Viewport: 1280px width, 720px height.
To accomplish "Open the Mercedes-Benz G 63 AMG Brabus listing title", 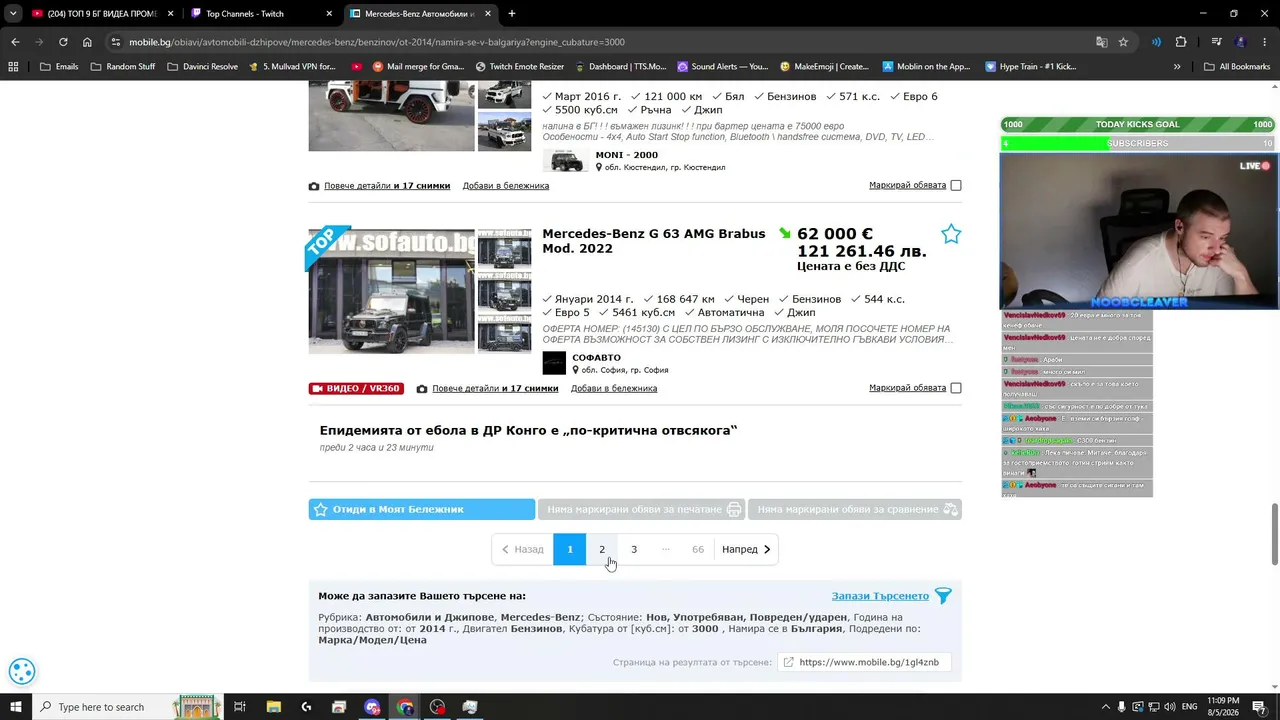I will click(x=654, y=241).
